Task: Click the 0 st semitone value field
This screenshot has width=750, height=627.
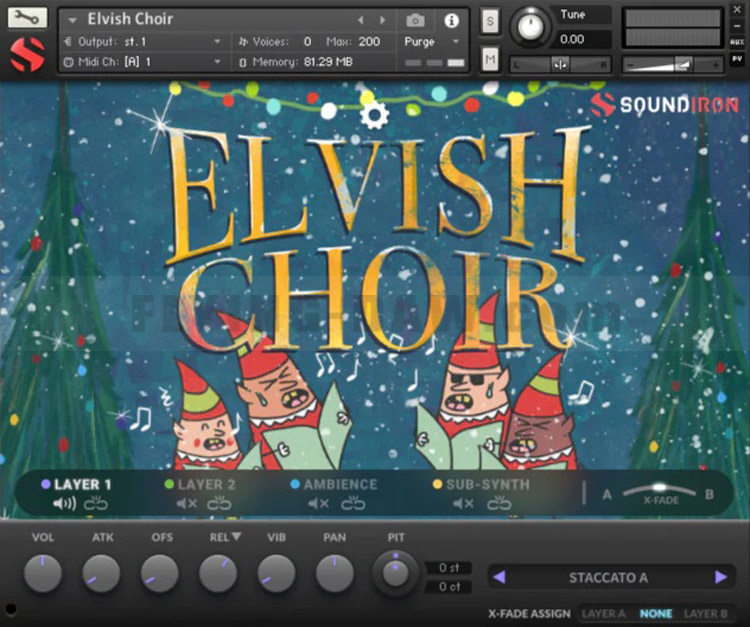Action: tap(449, 568)
